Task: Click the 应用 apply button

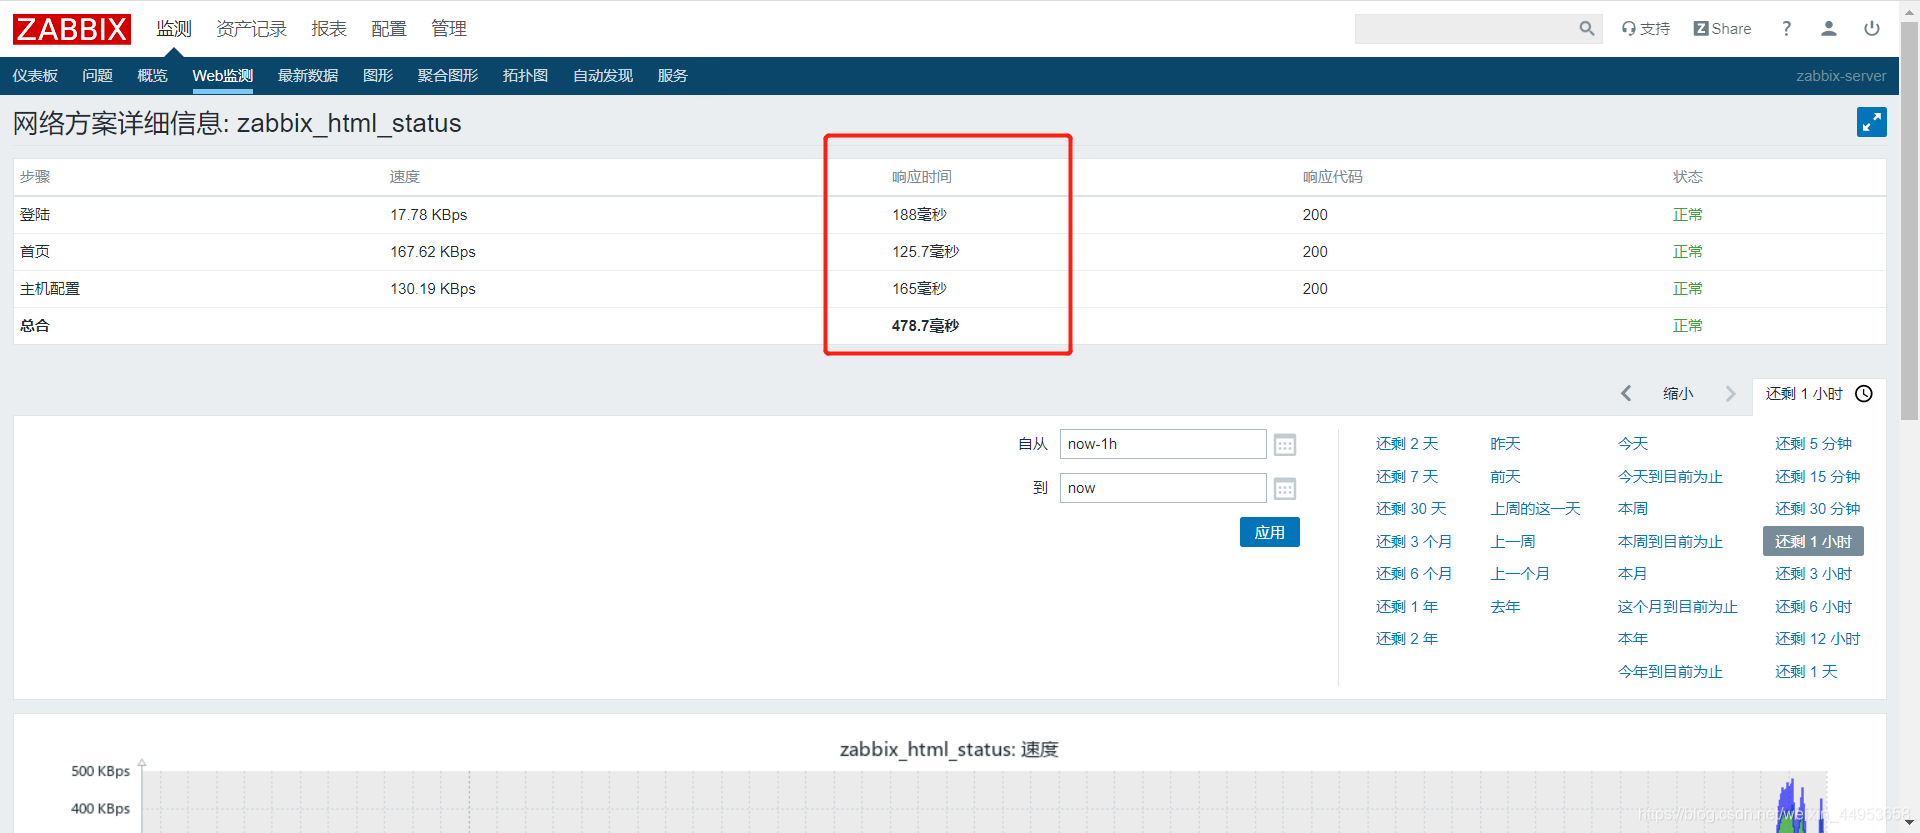Action: coord(1270,532)
